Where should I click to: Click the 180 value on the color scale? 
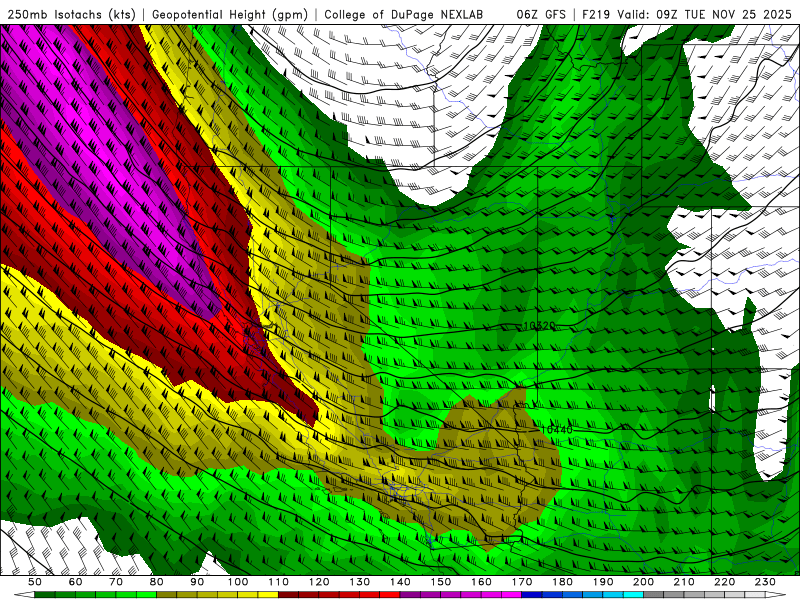562,582
